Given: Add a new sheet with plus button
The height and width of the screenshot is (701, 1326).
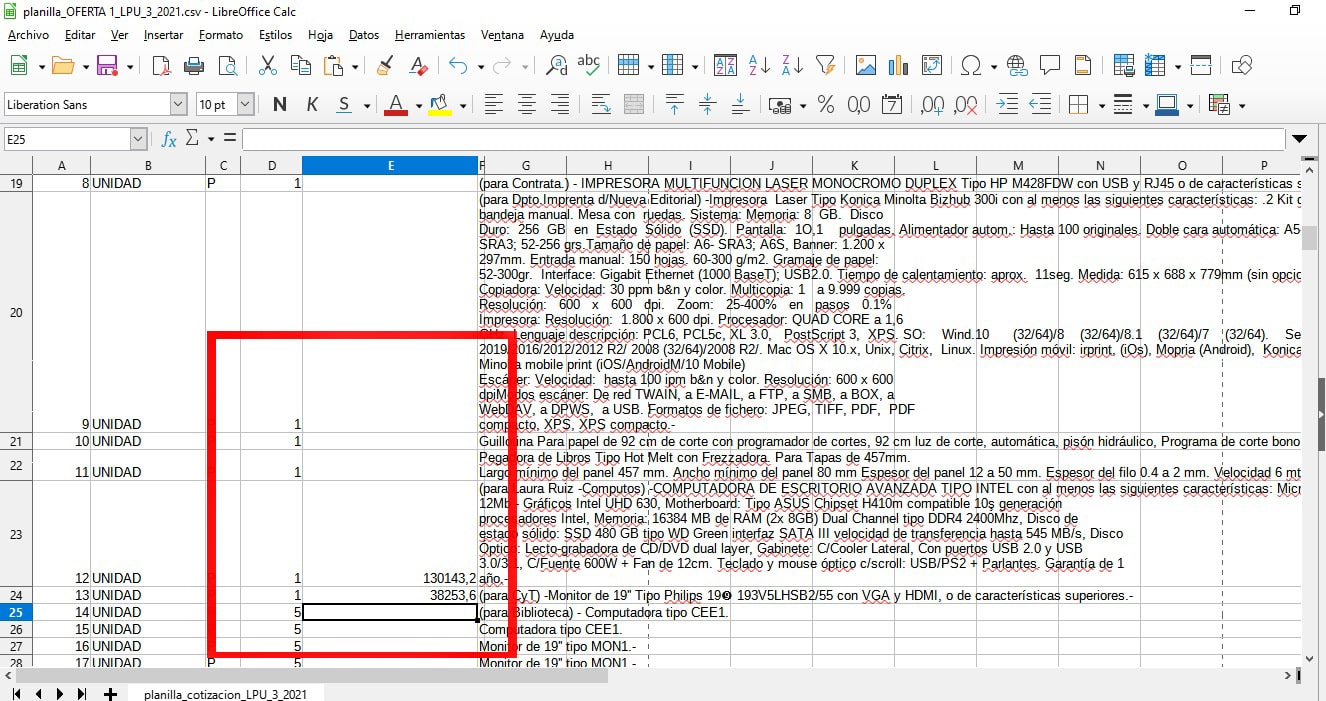Looking at the screenshot, I should click(110, 694).
